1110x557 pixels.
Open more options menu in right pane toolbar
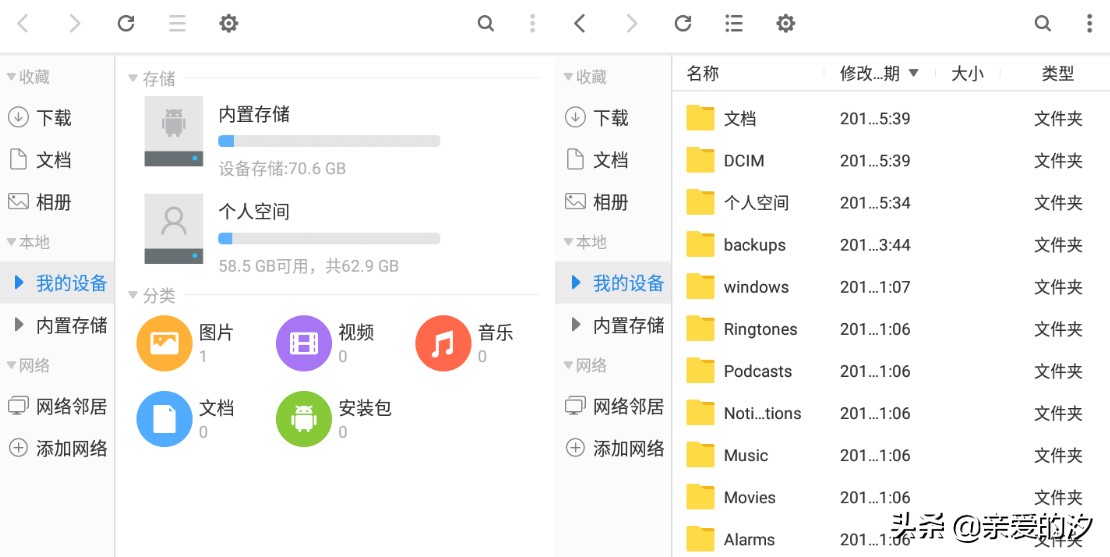pos(1089,23)
